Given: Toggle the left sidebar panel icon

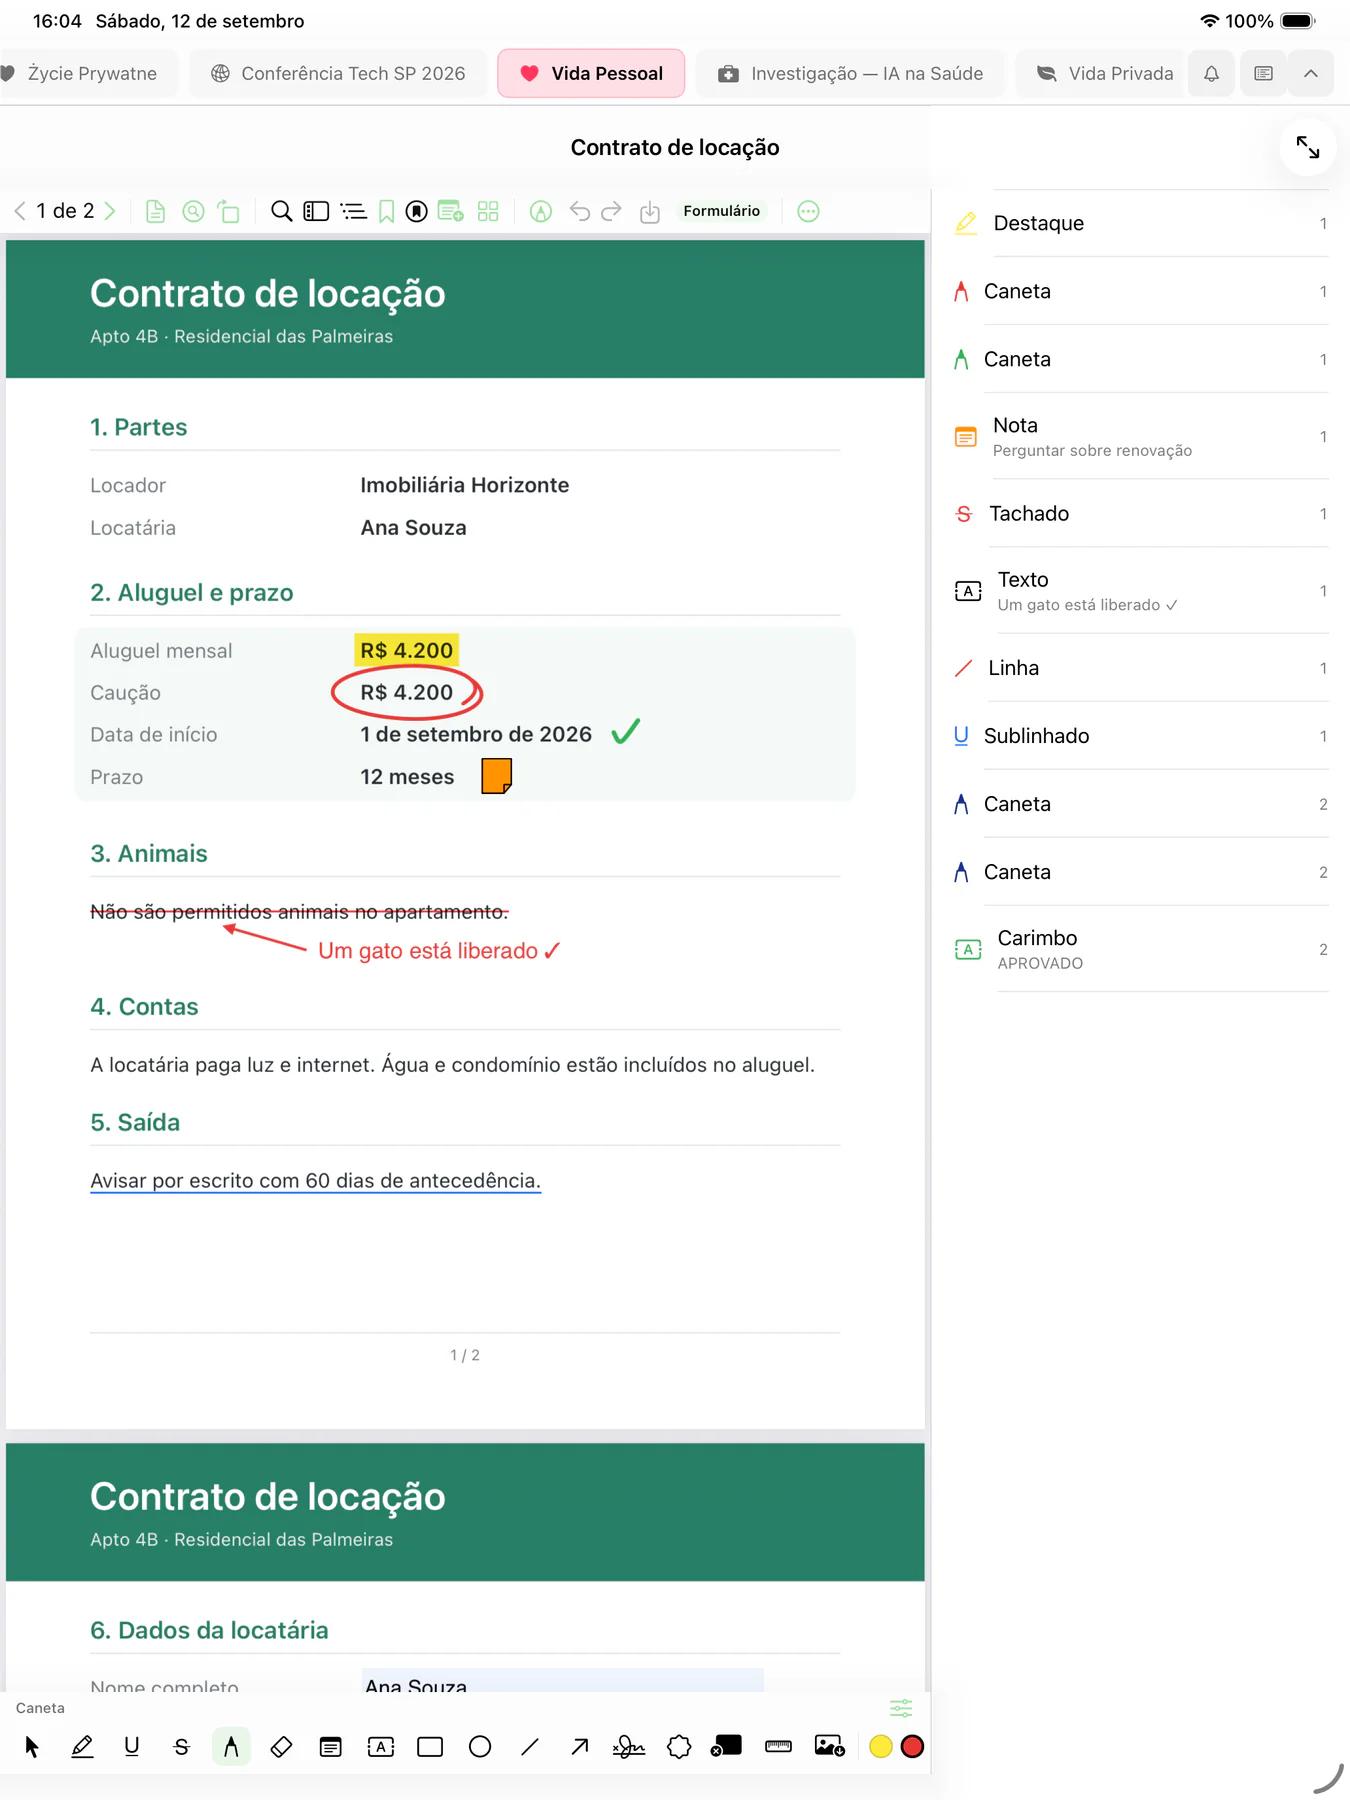Looking at the screenshot, I should pyautogui.click(x=316, y=211).
